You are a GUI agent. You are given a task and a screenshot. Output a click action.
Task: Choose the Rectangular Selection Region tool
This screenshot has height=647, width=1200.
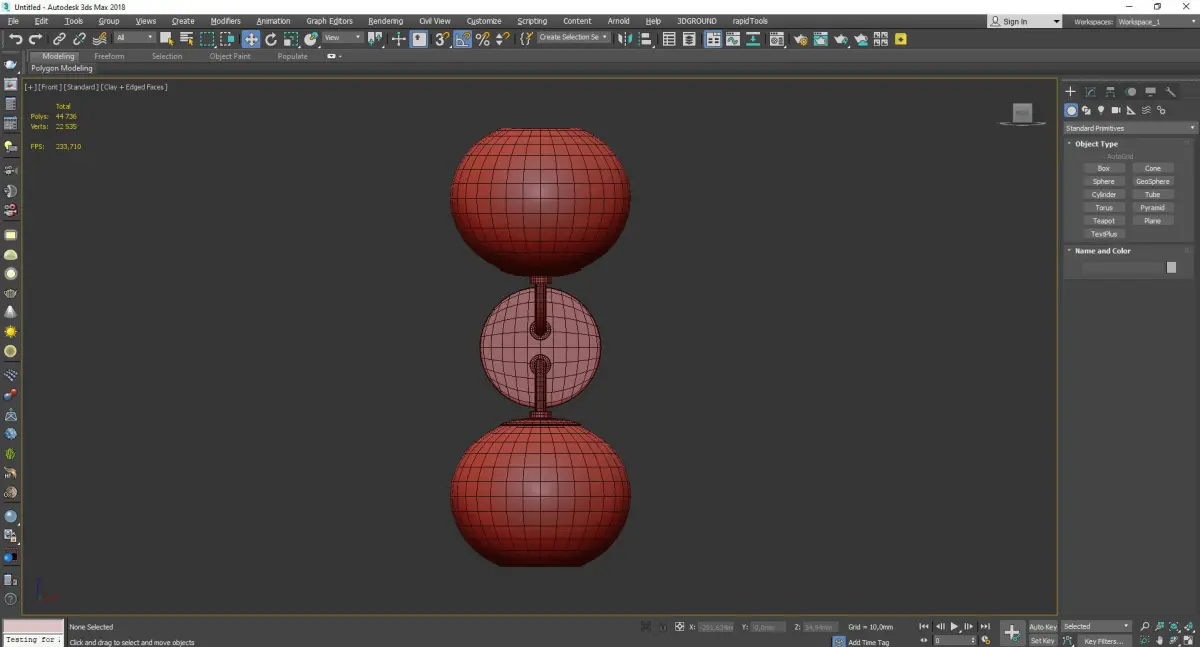click(207, 39)
